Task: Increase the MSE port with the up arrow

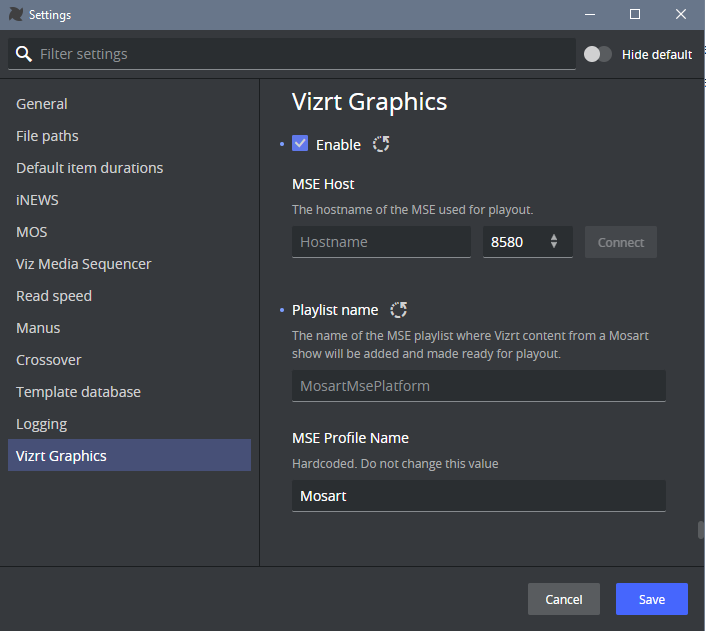Action: [554, 237]
